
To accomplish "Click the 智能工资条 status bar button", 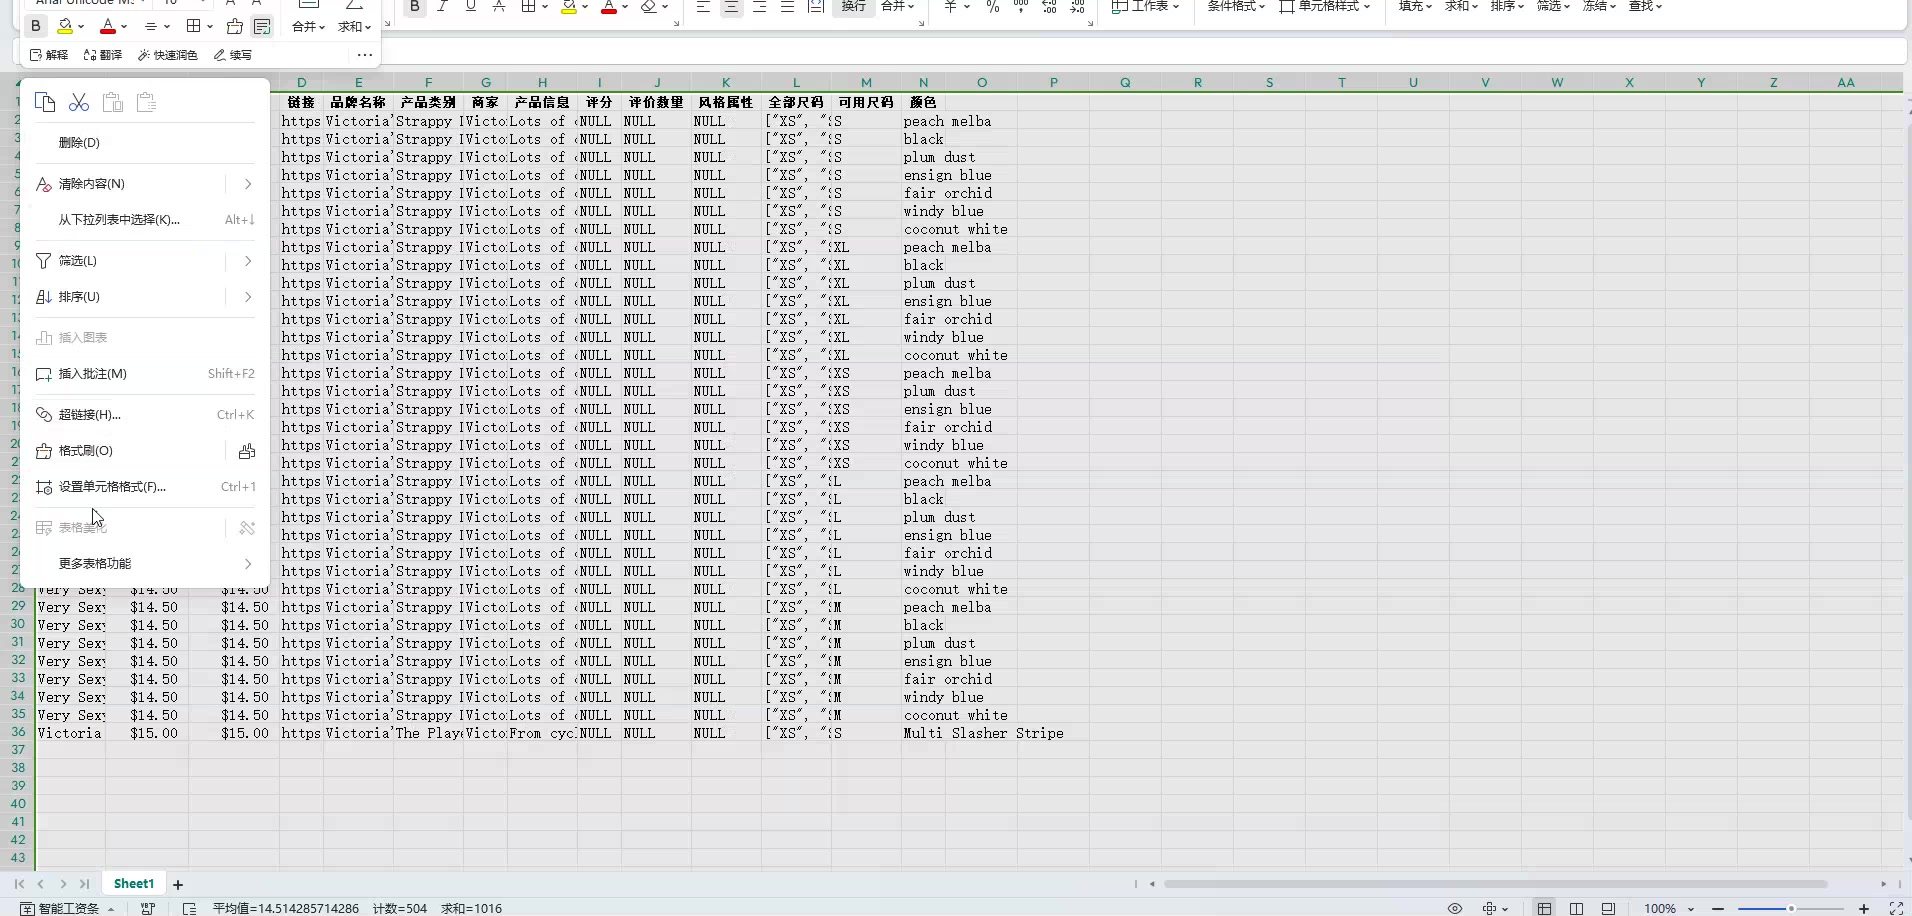I will pyautogui.click(x=68, y=908).
